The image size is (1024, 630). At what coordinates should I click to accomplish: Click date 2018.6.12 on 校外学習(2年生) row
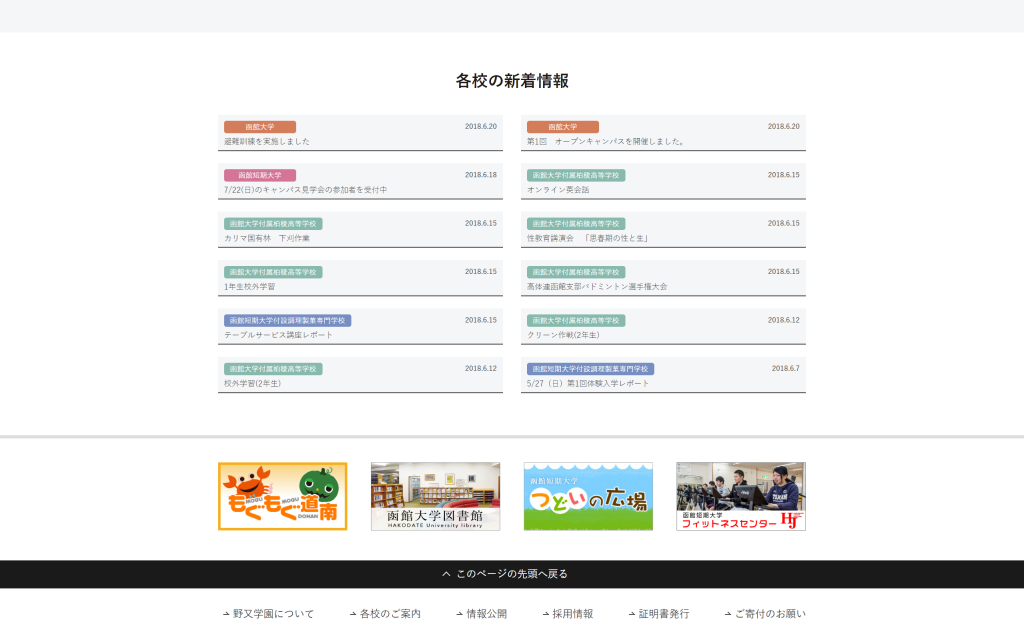coord(481,368)
